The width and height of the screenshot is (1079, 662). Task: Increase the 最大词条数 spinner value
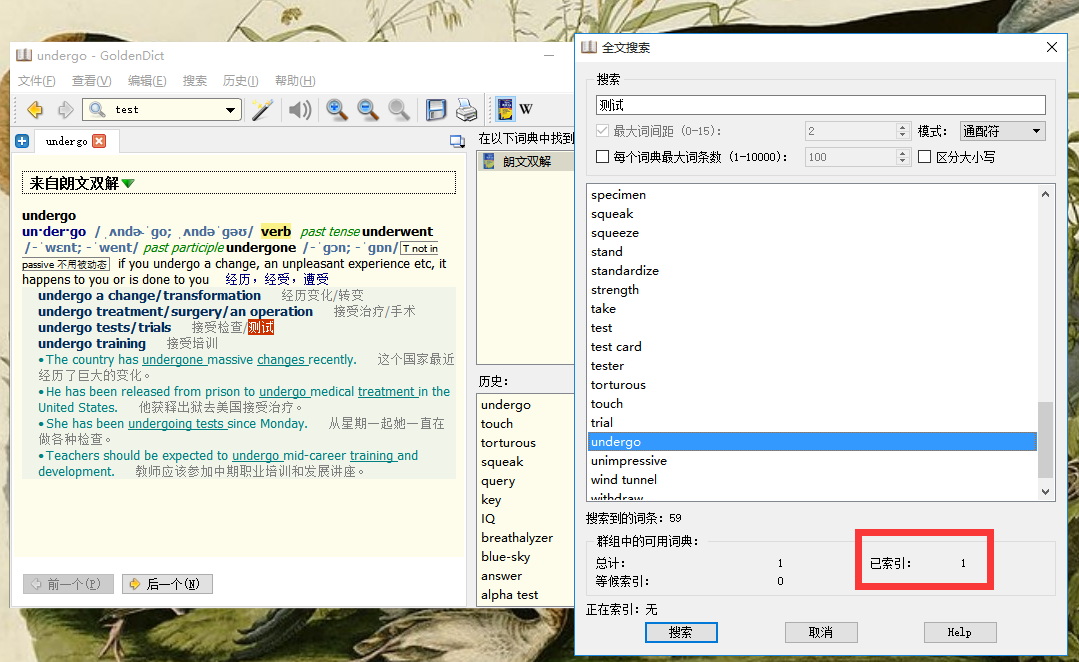click(903, 153)
